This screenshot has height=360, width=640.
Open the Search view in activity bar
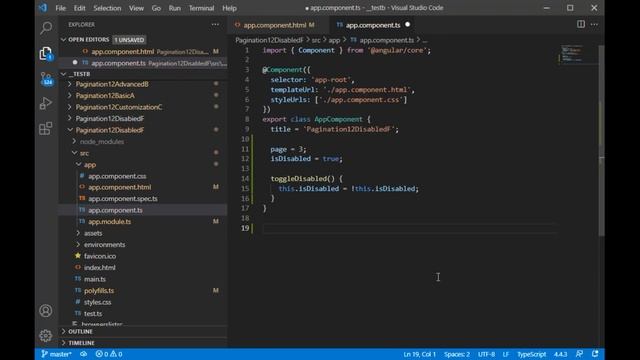46,28
